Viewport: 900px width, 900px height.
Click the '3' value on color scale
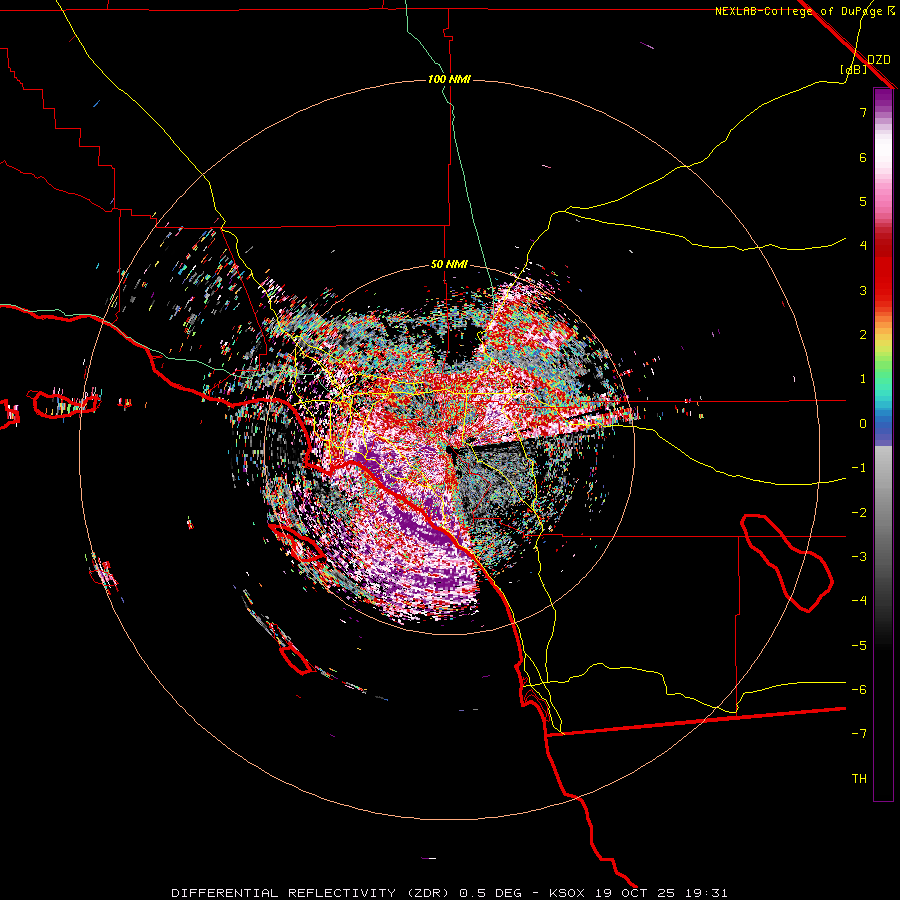click(x=863, y=290)
